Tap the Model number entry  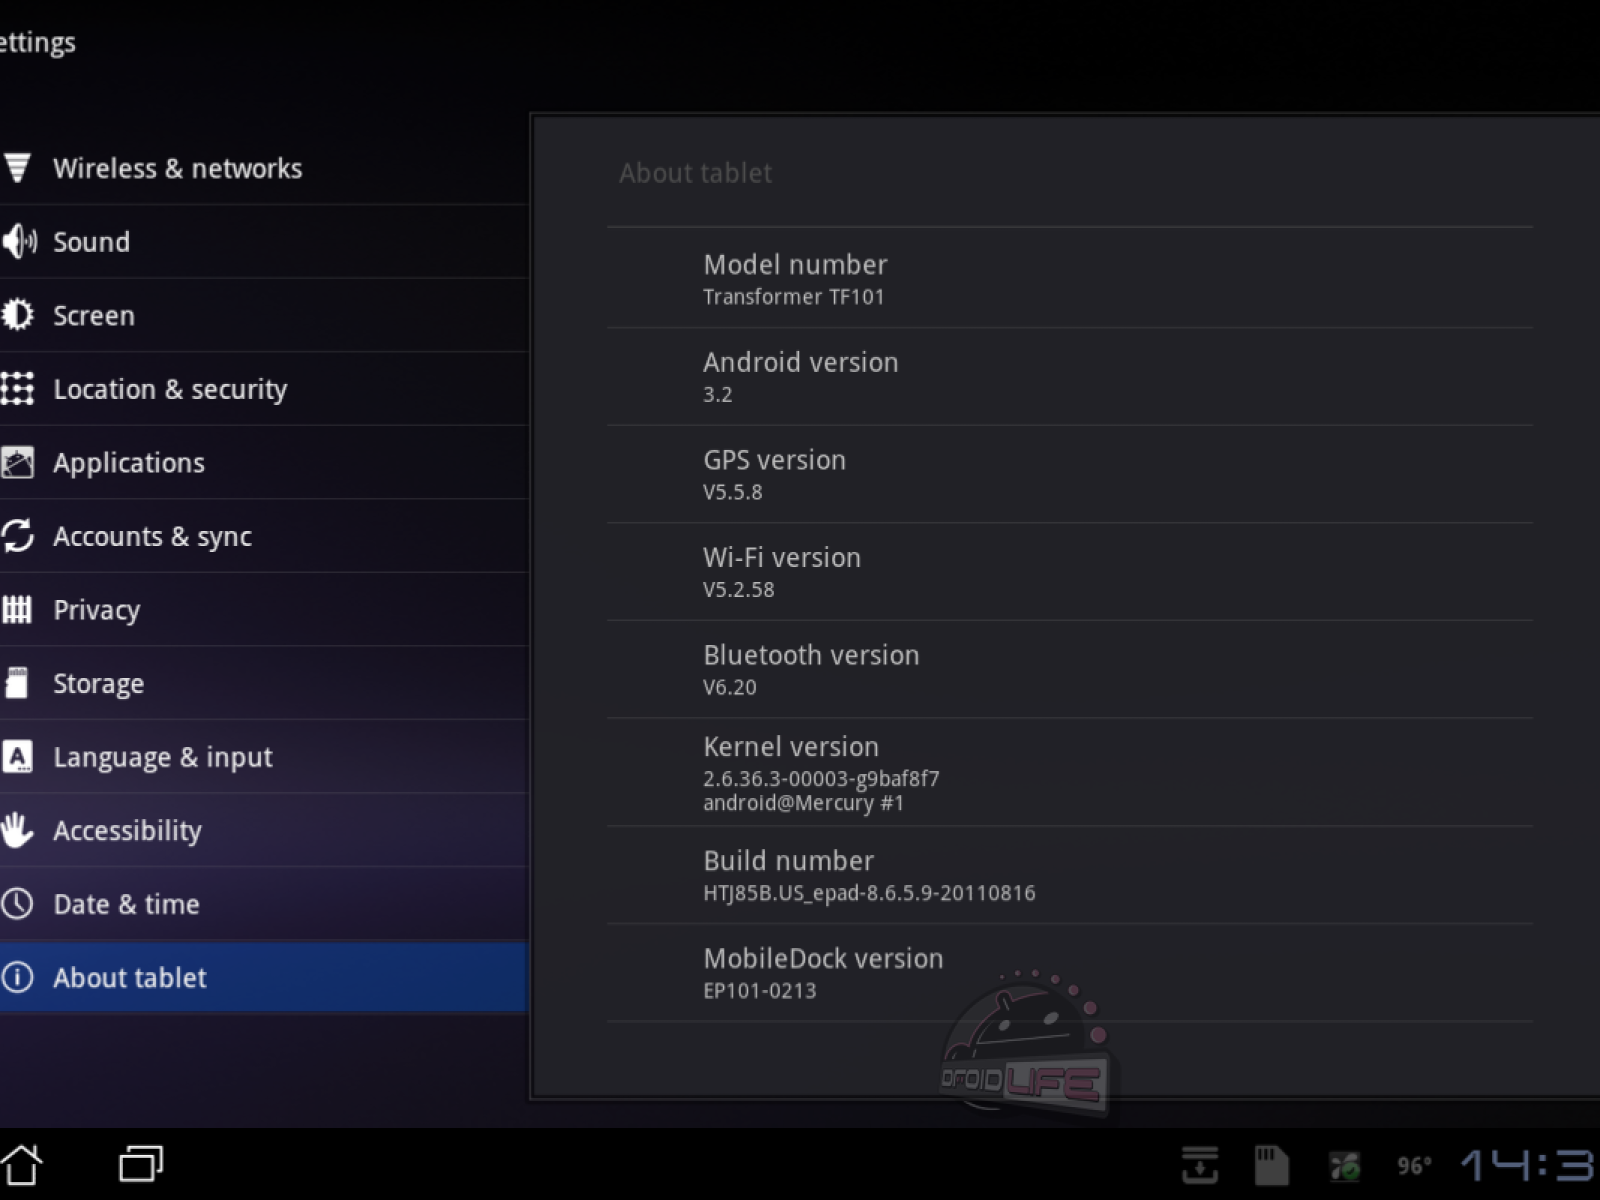[x=1069, y=278]
